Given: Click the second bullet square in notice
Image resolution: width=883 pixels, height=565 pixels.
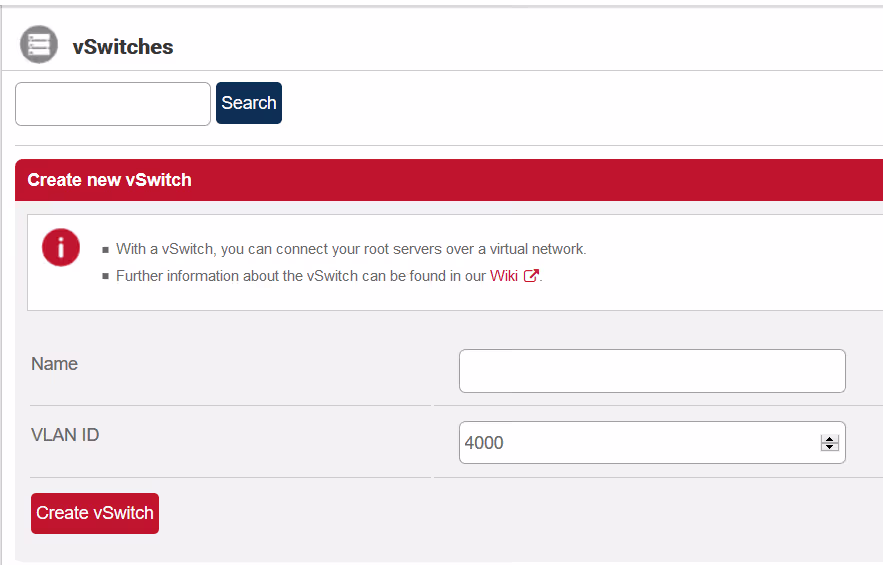Looking at the screenshot, I should (x=105, y=277).
